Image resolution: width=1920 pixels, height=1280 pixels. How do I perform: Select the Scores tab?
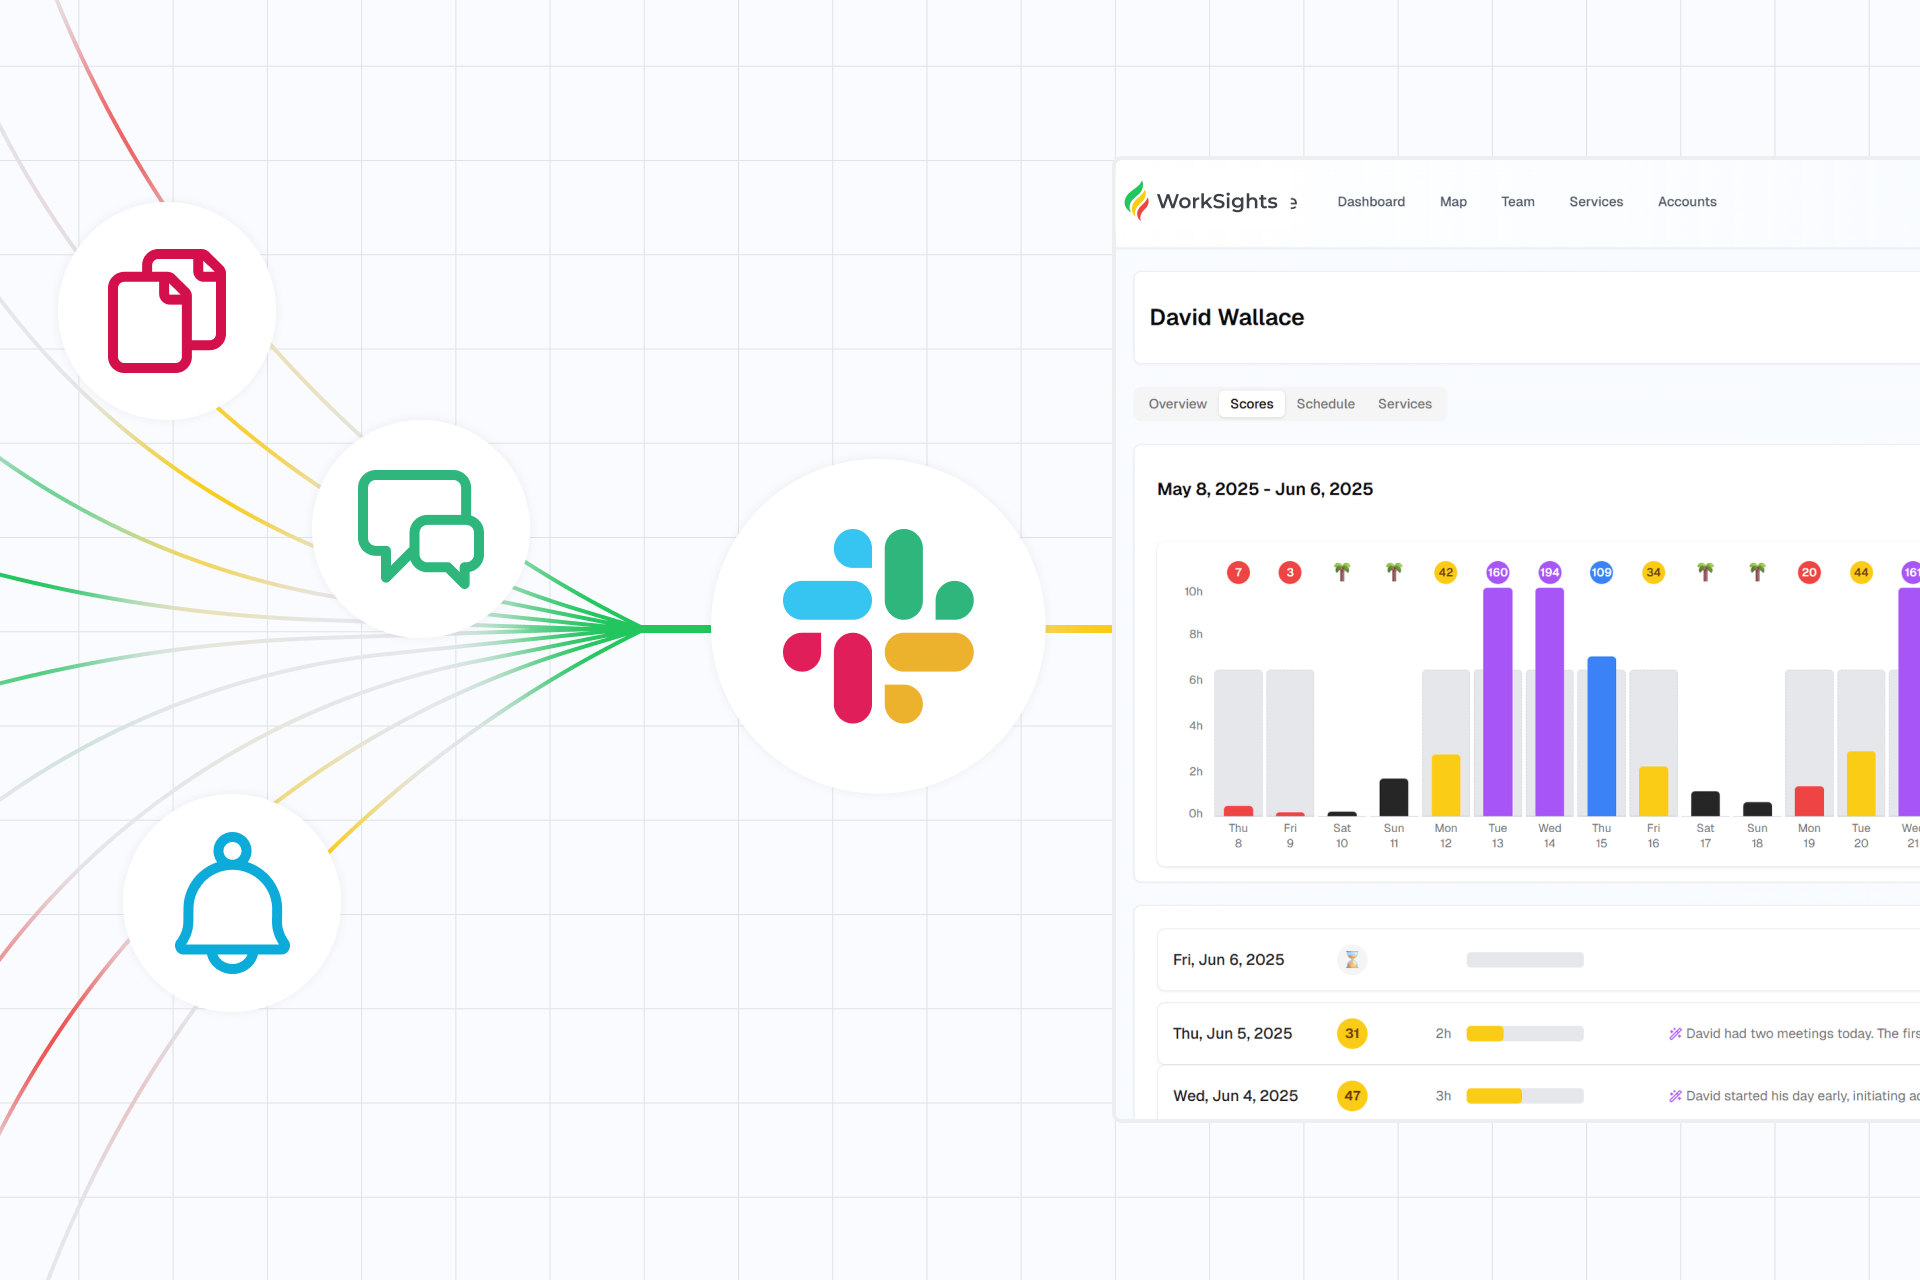[1252, 404]
